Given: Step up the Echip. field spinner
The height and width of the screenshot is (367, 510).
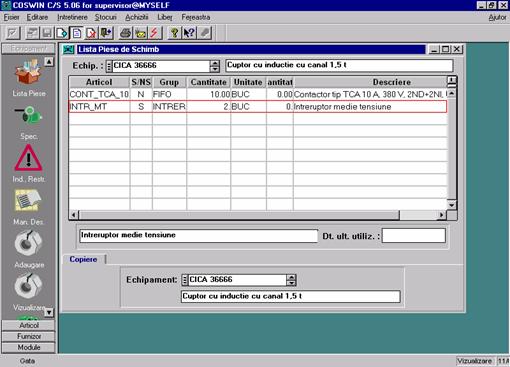Looking at the screenshot, I should (x=215, y=63).
